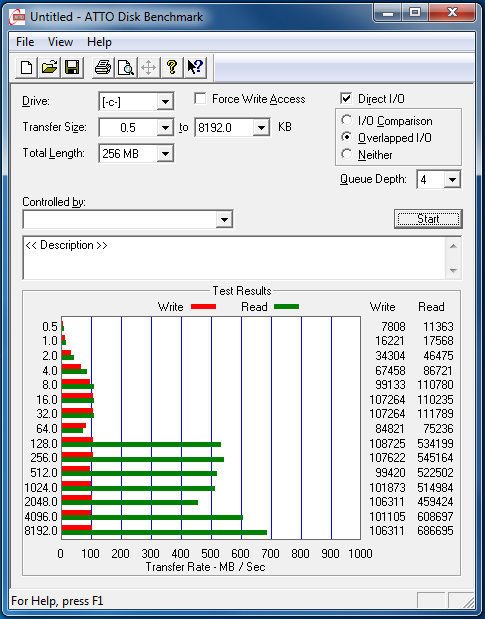This screenshot has width=485, height=619.
Task: Open the Controlled by combo box
Action: point(224,219)
